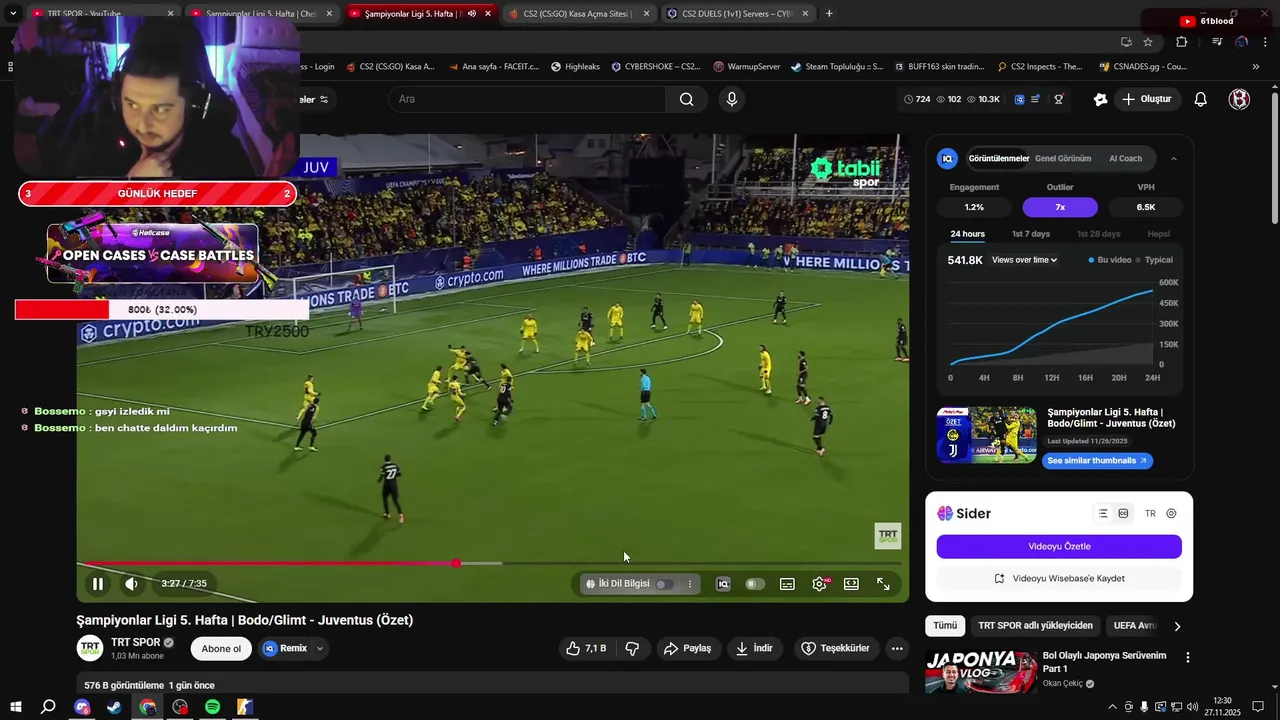Open the notifications bell
The height and width of the screenshot is (720, 1280).
(1201, 99)
